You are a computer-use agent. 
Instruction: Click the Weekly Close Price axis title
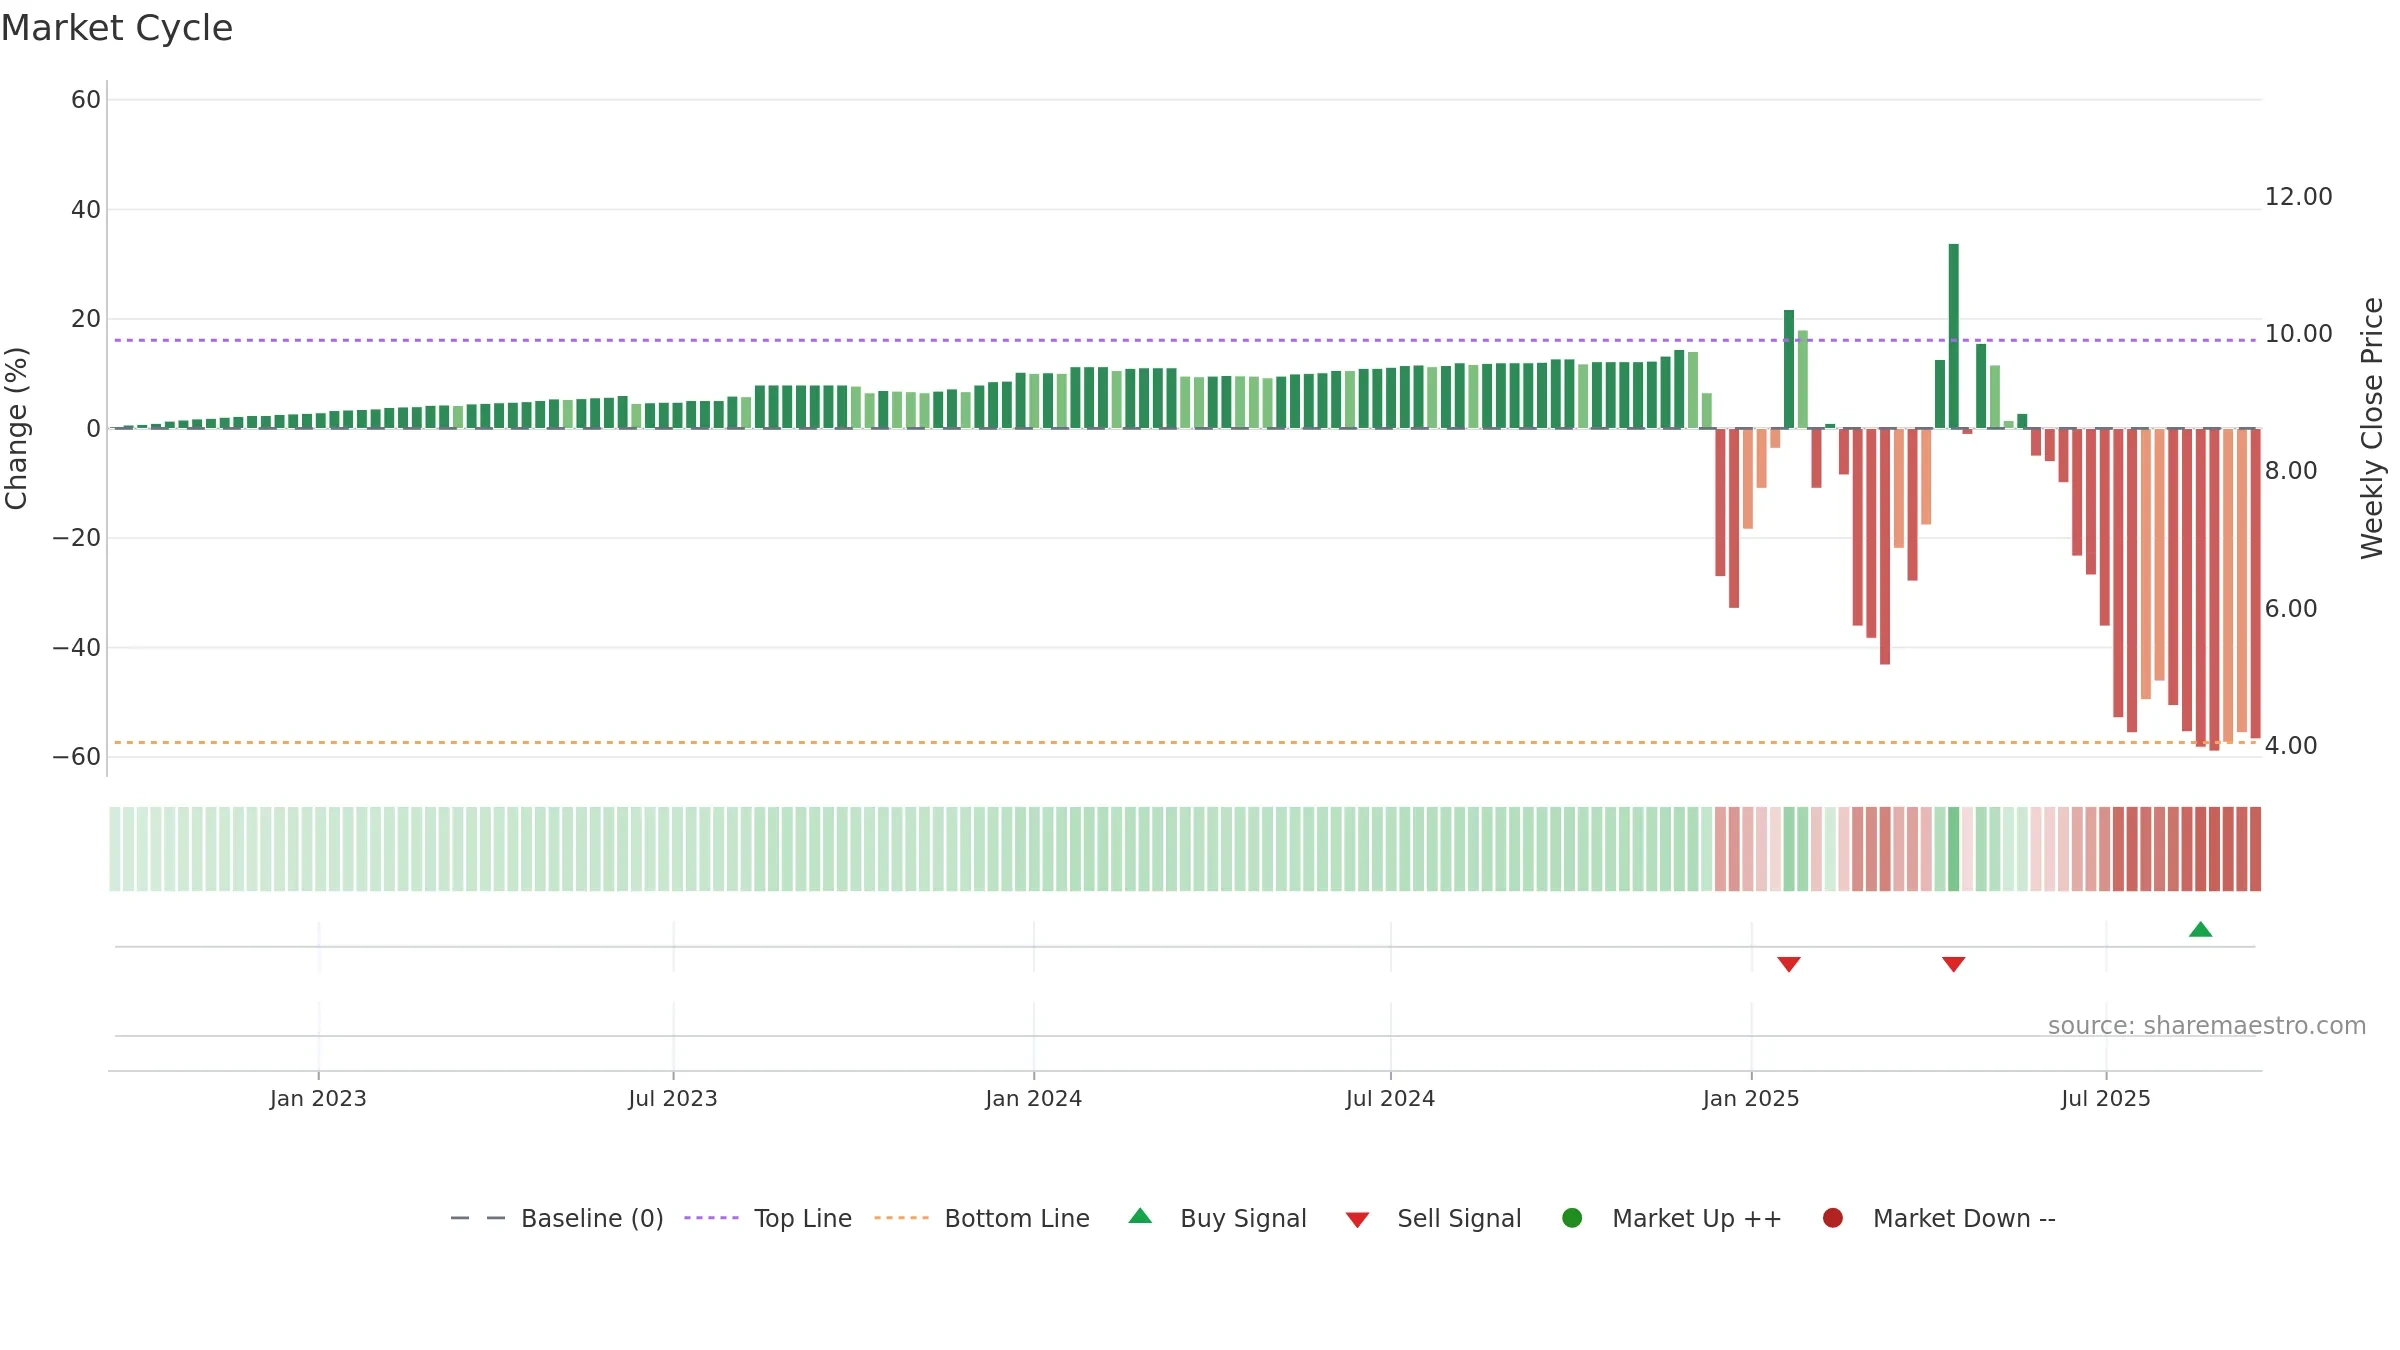coord(2372,428)
